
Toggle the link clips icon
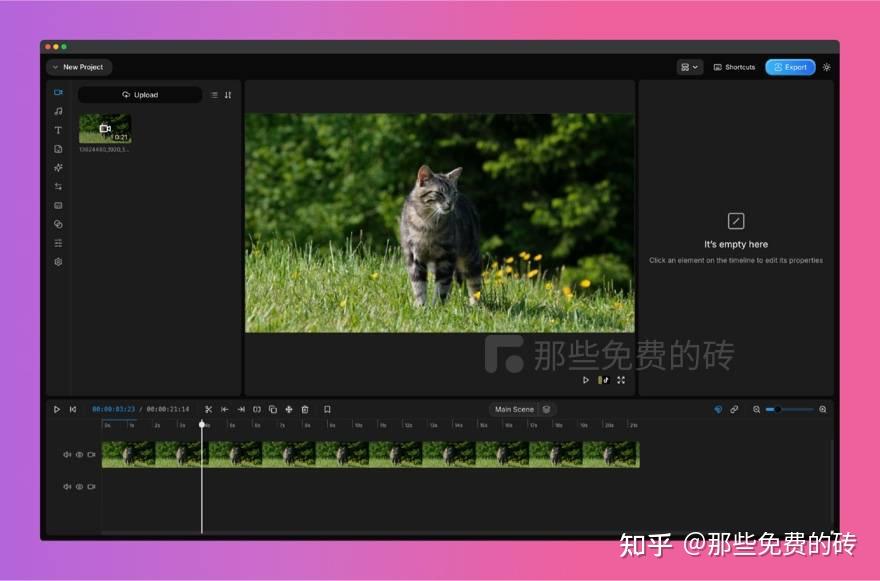tap(735, 409)
